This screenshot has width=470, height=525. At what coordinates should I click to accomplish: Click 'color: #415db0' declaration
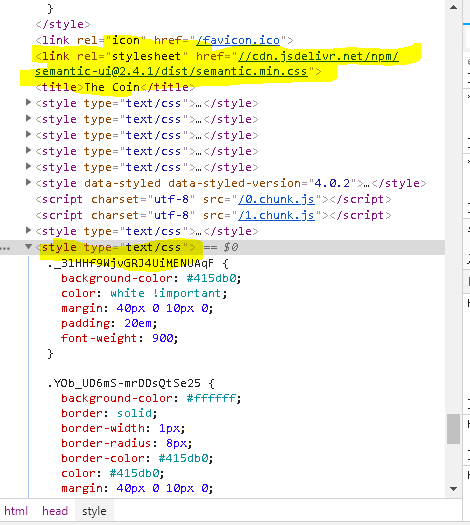pyautogui.click(x=112, y=473)
